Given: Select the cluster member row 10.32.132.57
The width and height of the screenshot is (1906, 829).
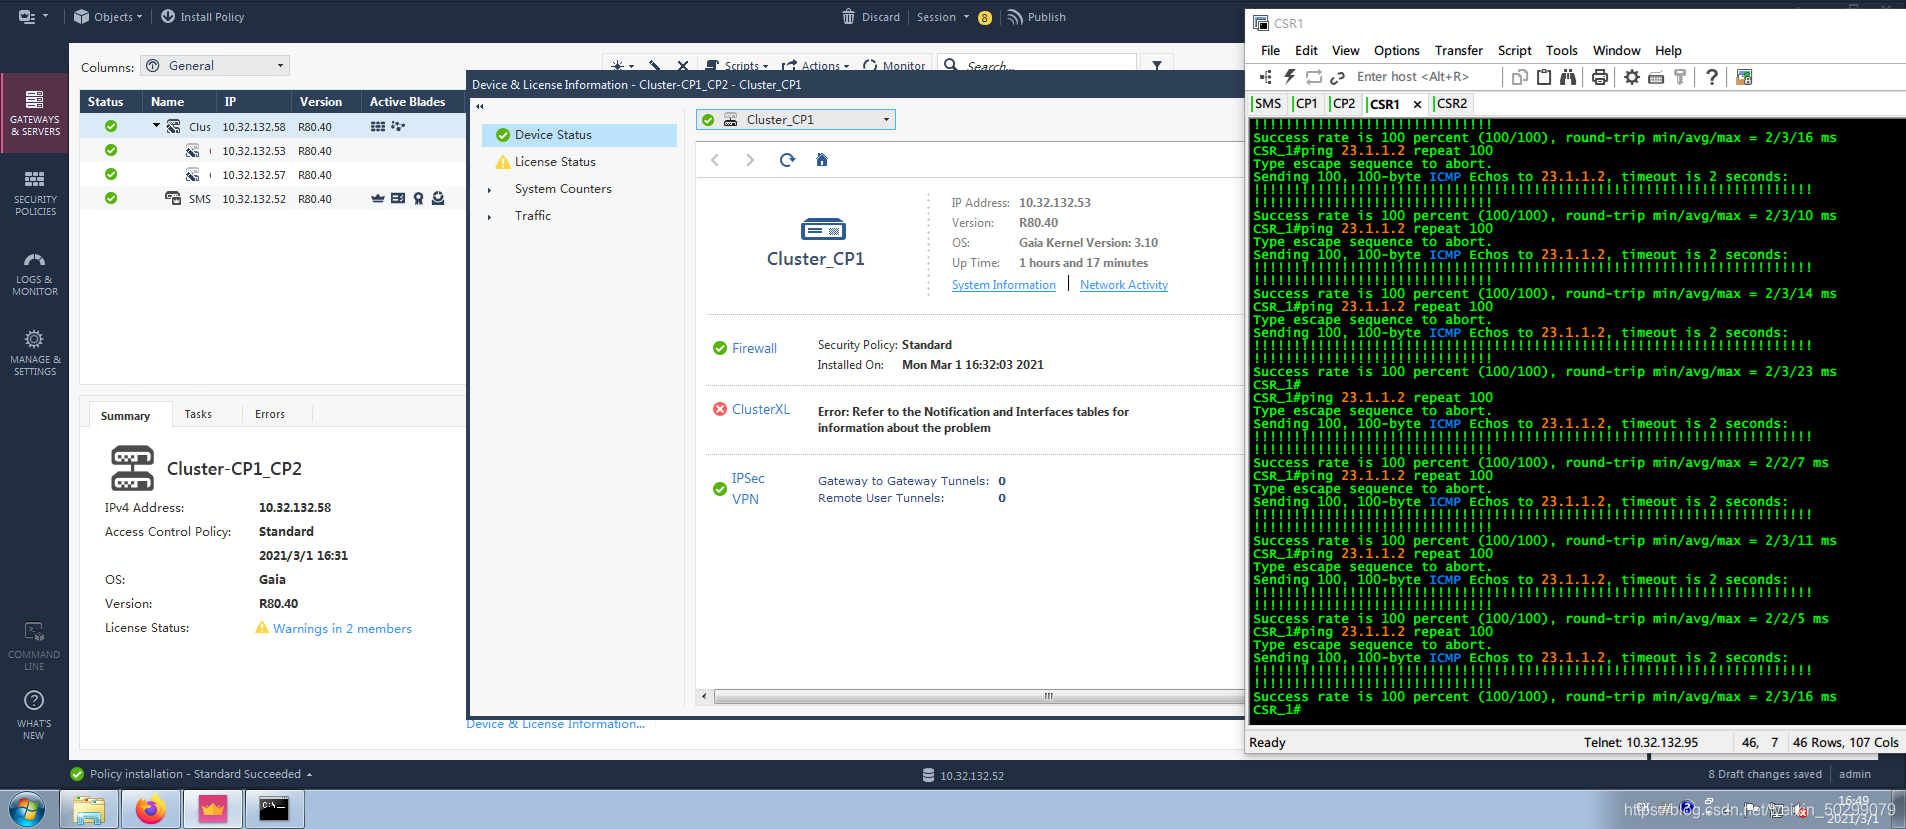Looking at the screenshot, I should point(273,175).
